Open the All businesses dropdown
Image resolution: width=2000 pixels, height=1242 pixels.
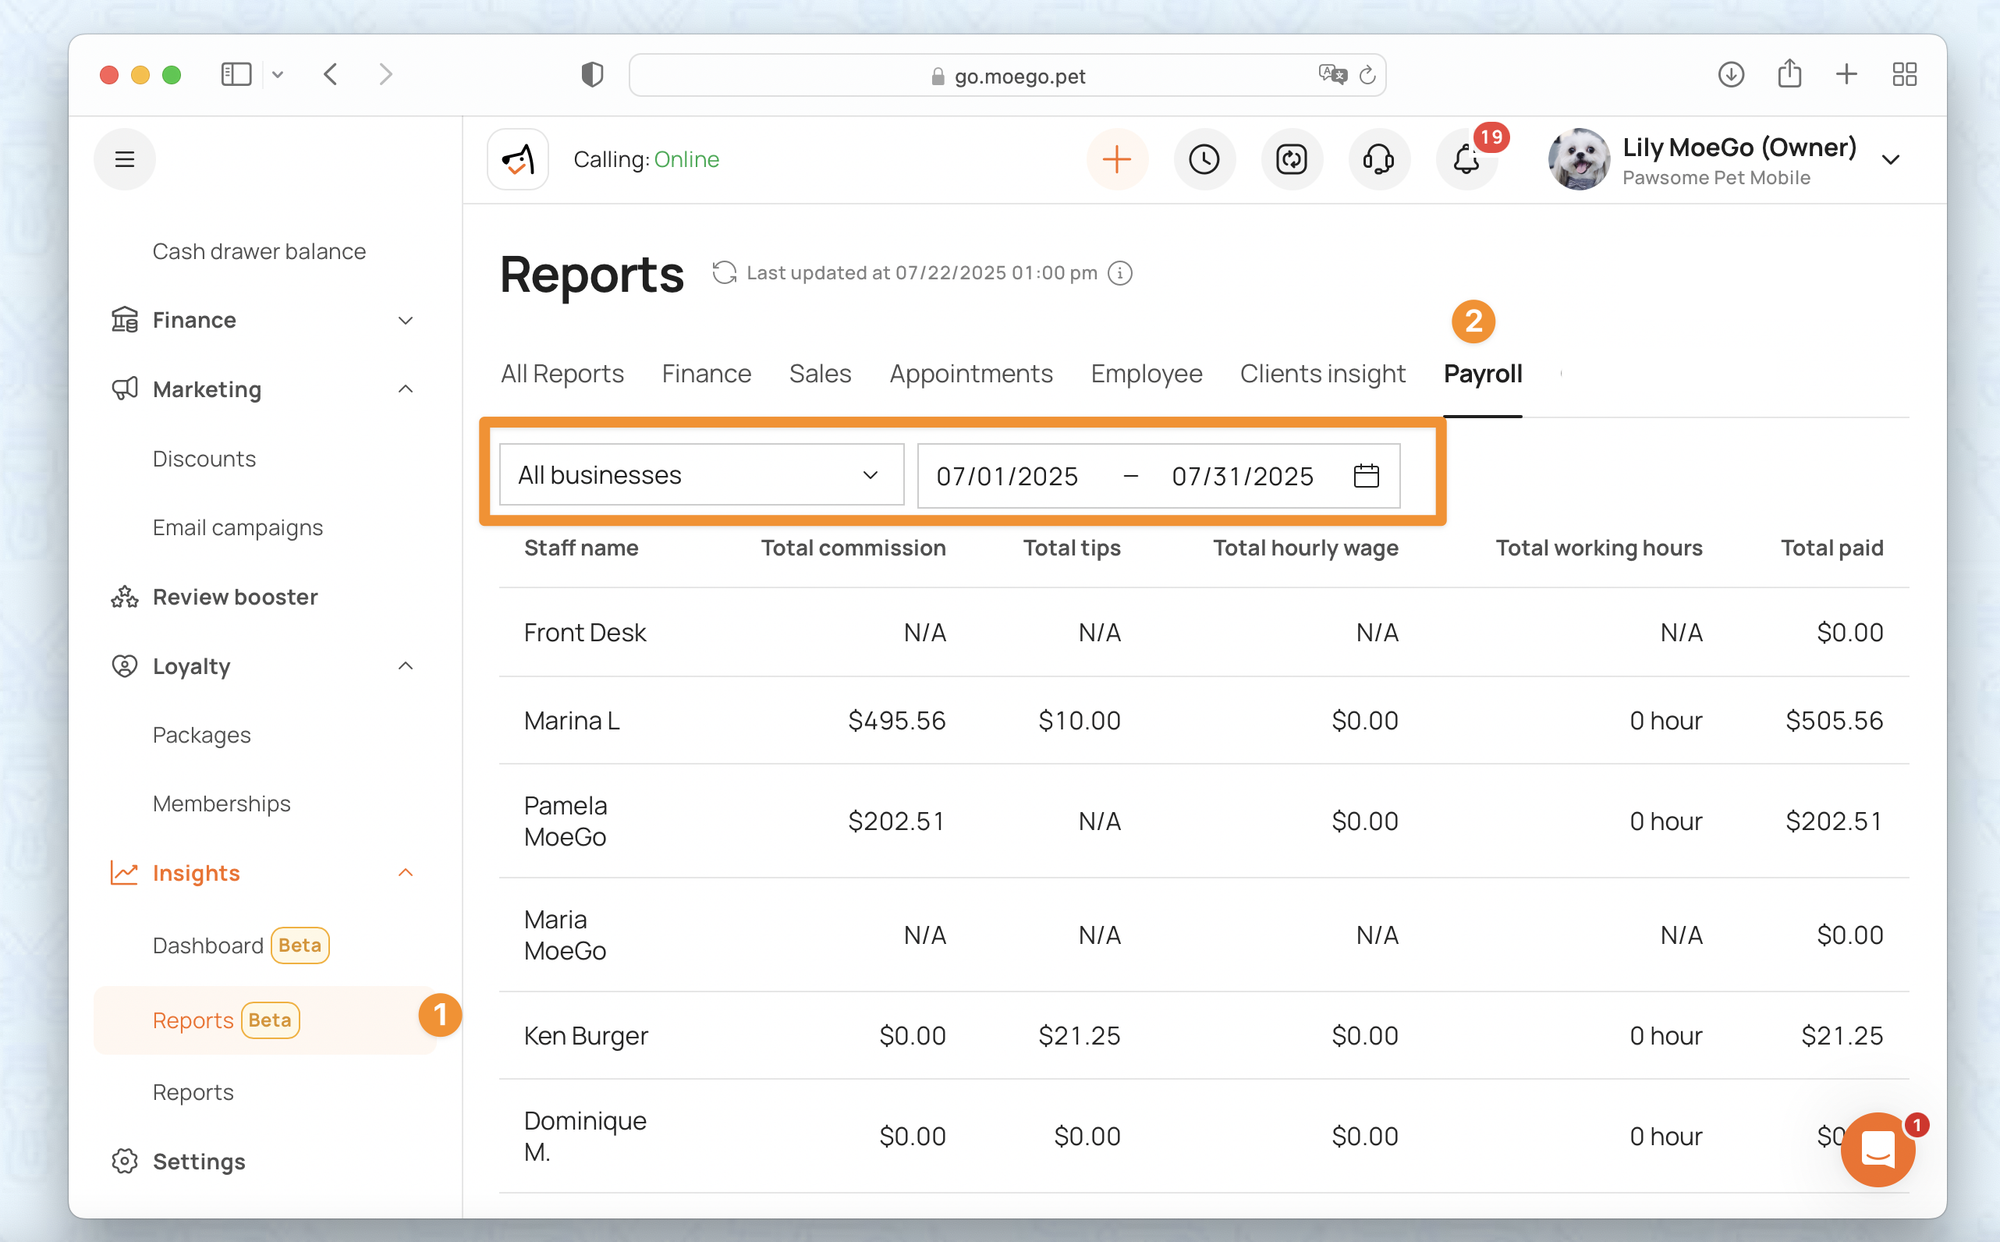tap(700, 476)
